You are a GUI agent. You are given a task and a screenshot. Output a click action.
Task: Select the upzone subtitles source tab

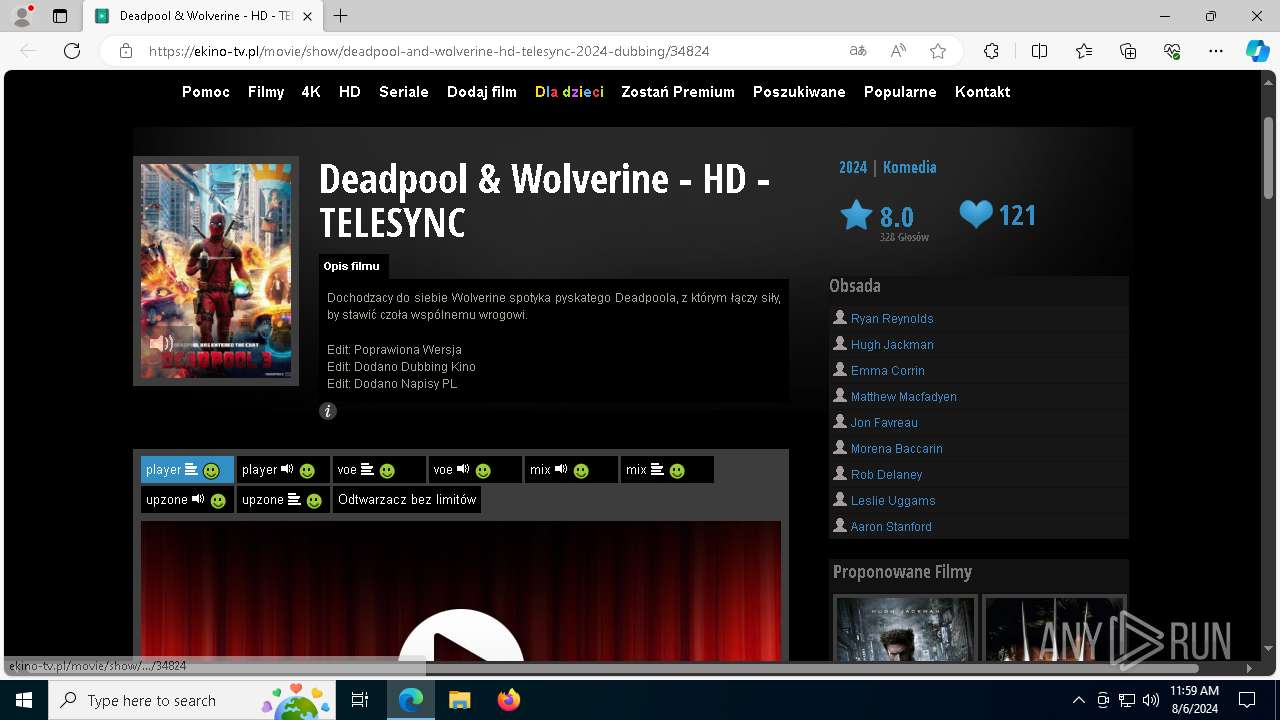[283, 500]
